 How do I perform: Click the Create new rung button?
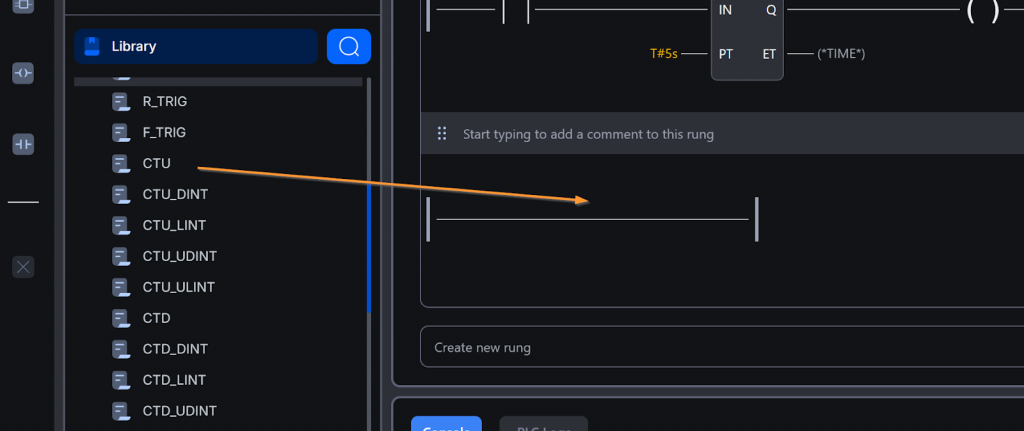coord(720,347)
